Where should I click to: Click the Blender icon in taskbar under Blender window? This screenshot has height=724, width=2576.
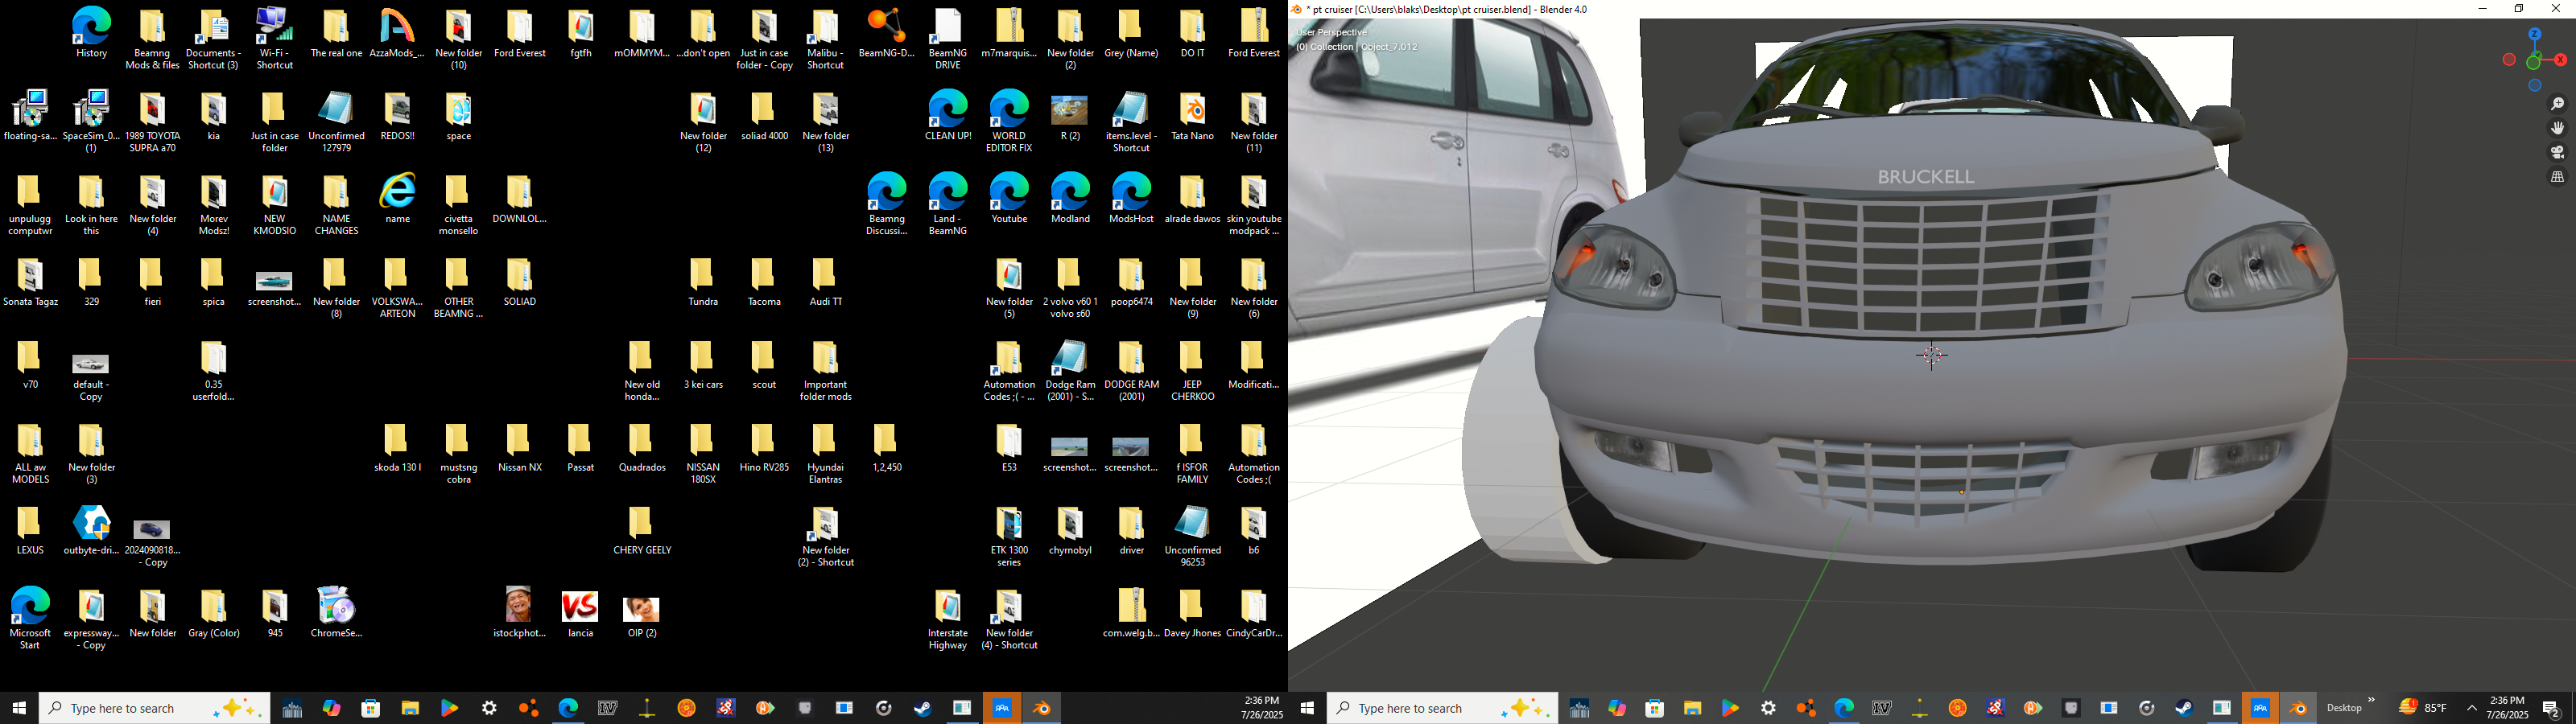(x=2298, y=708)
